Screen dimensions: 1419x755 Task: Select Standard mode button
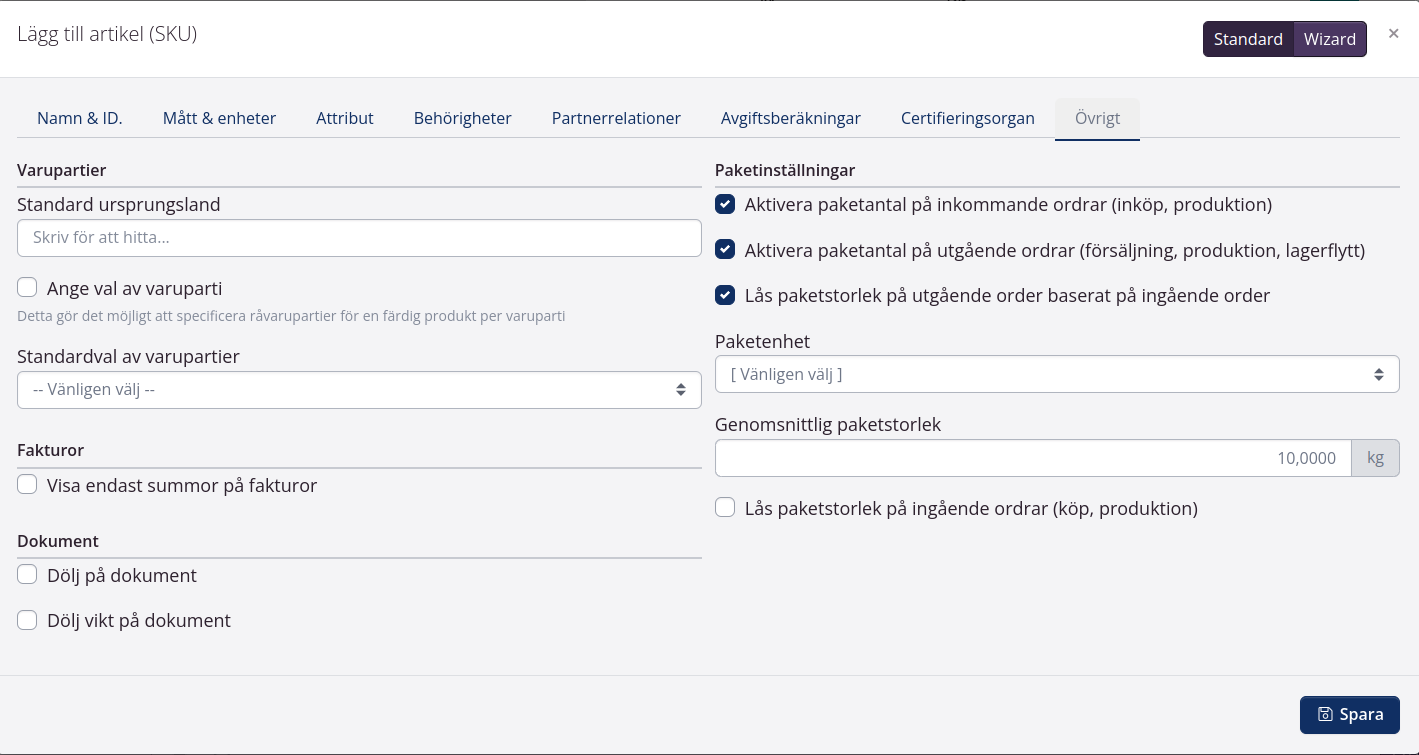(x=1248, y=40)
